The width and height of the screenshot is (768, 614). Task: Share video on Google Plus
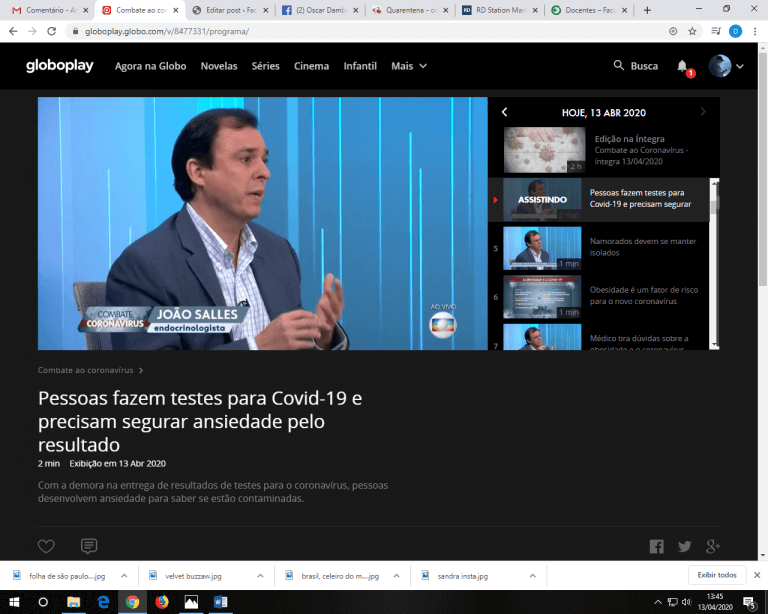[713, 546]
